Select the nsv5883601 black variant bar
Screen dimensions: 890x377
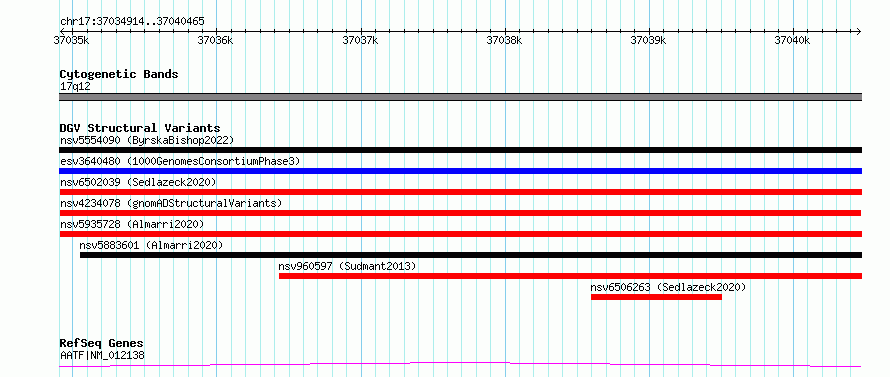click(471, 255)
